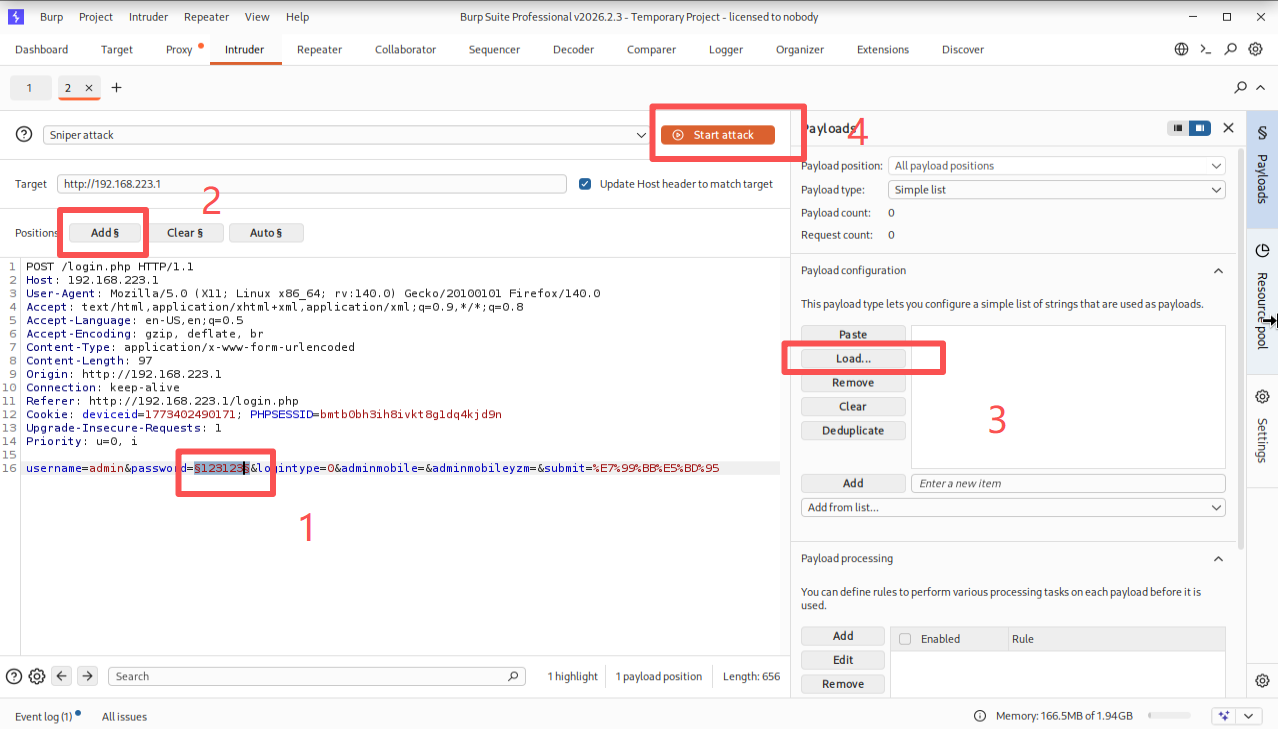This screenshot has width=1278, height=729.
Task: Click the forward arrow beside the search box
Action: click(88, 676)
